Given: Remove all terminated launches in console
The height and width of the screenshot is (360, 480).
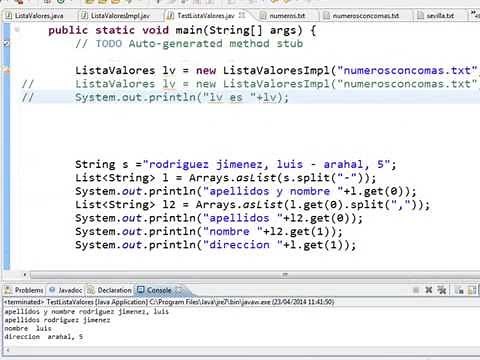Looking at the screenshot, I should [442, 290].
